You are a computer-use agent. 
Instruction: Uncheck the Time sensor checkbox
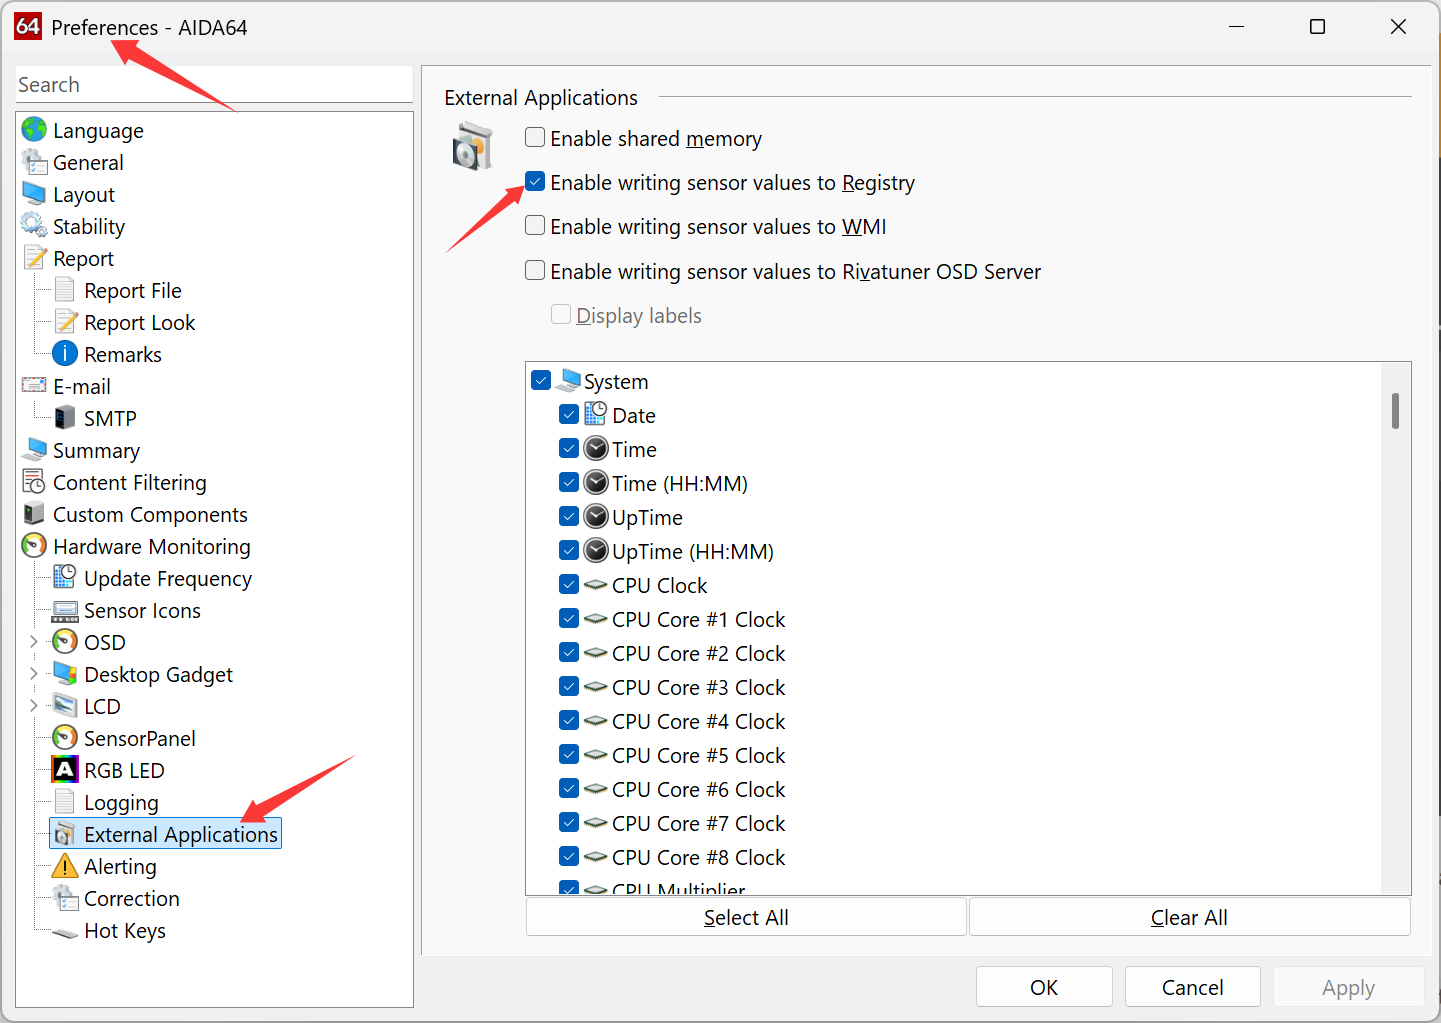(569, 448)
